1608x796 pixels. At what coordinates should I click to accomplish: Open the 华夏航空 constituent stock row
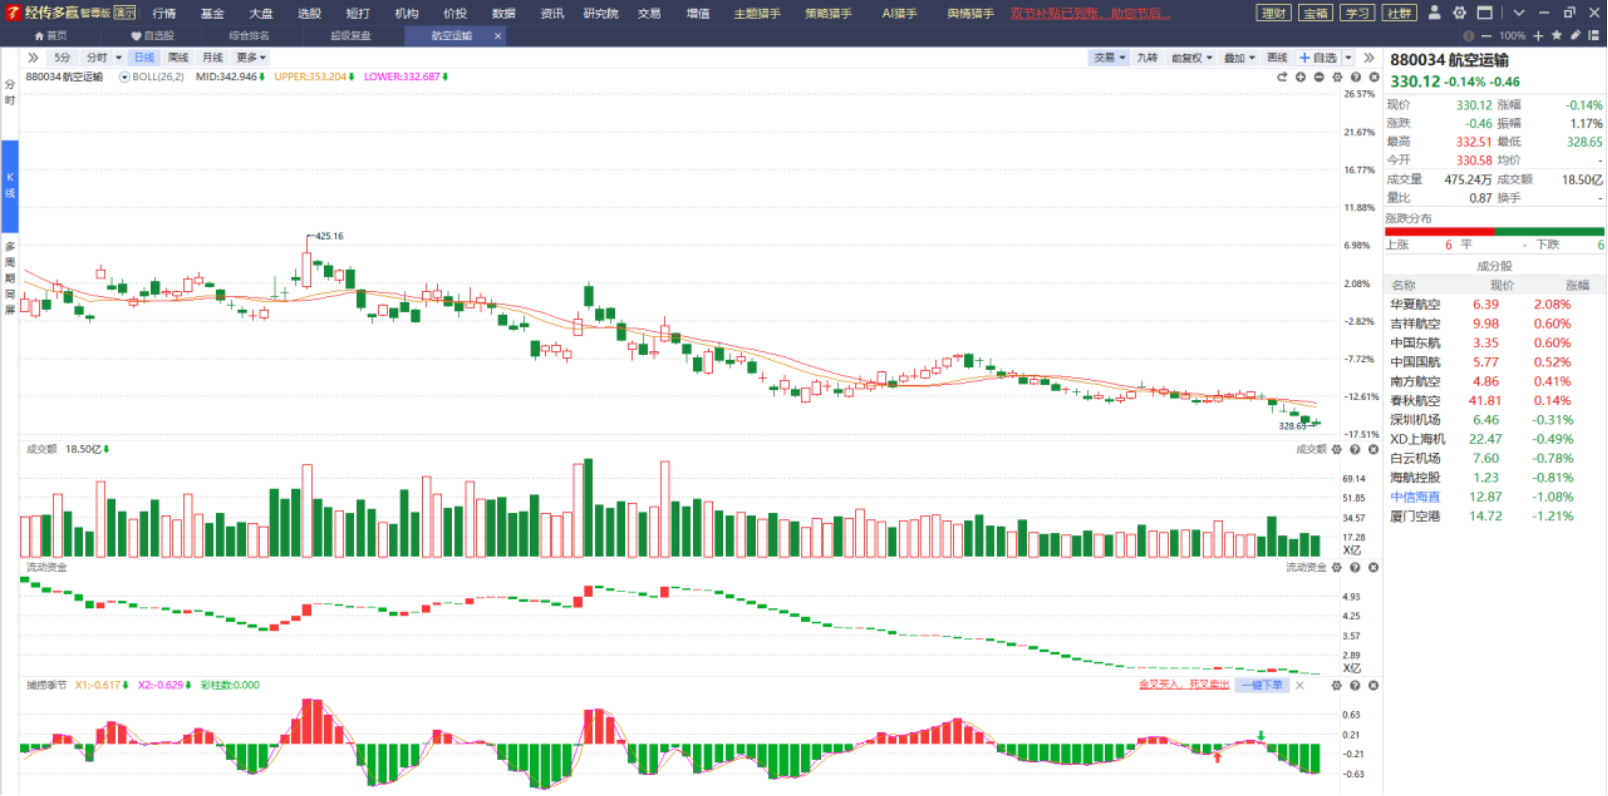(1495, 304)
